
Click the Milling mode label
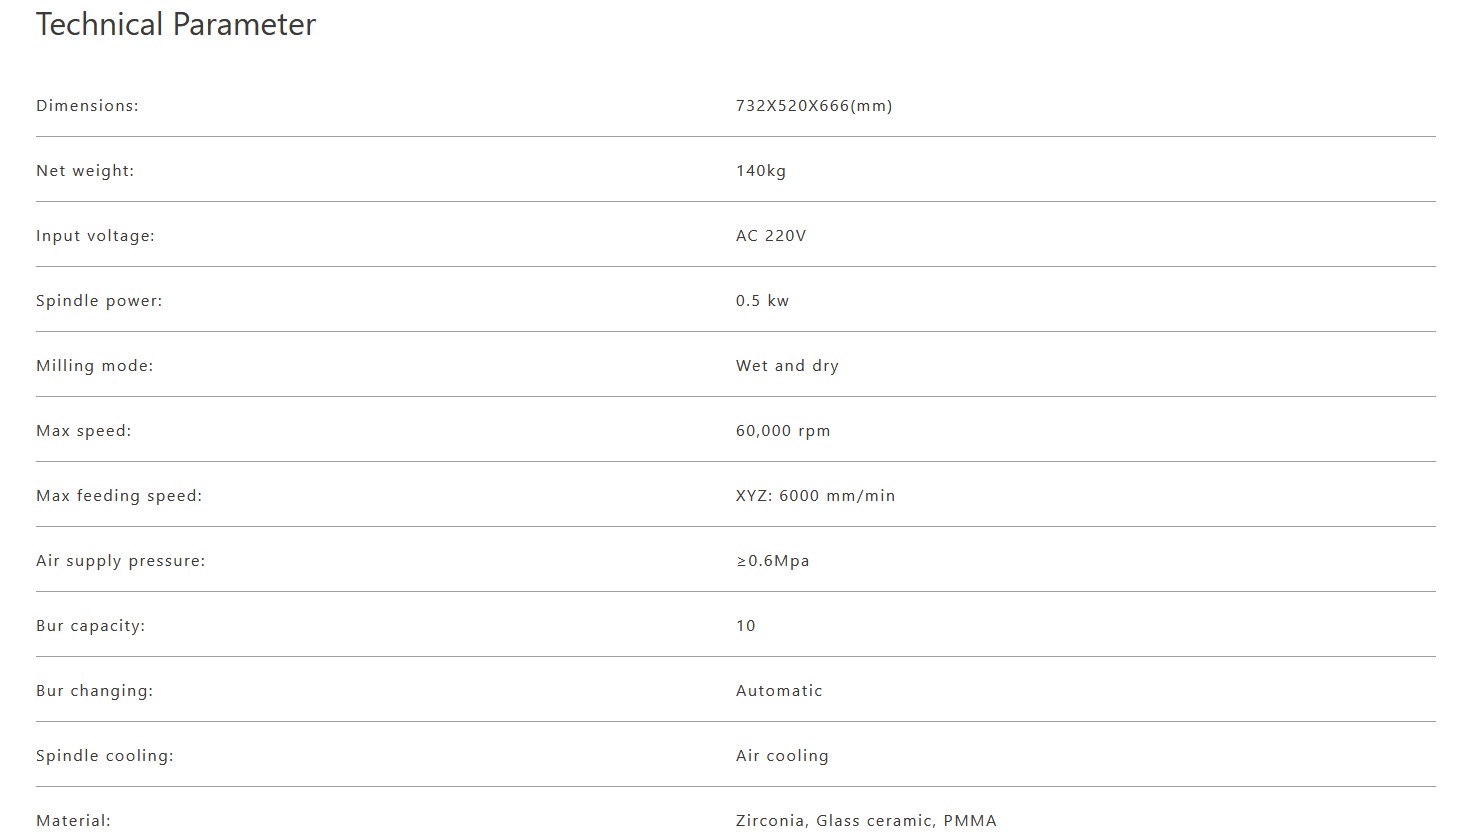click(x=95, y=366)
